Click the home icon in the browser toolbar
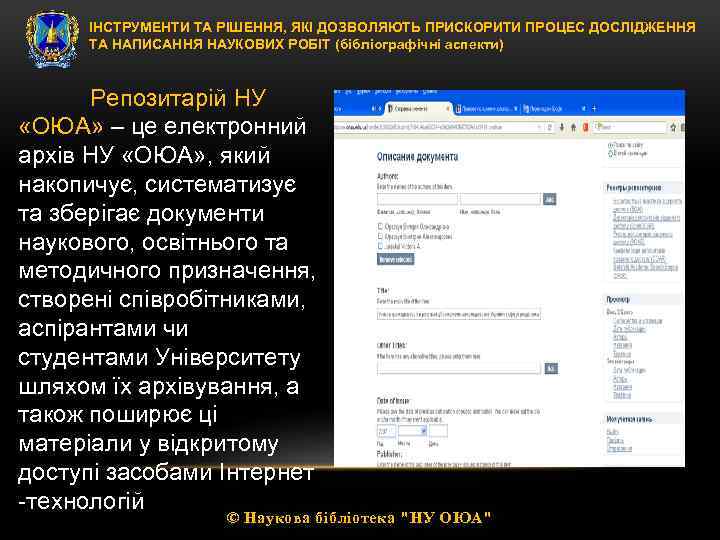 [574, 127]
